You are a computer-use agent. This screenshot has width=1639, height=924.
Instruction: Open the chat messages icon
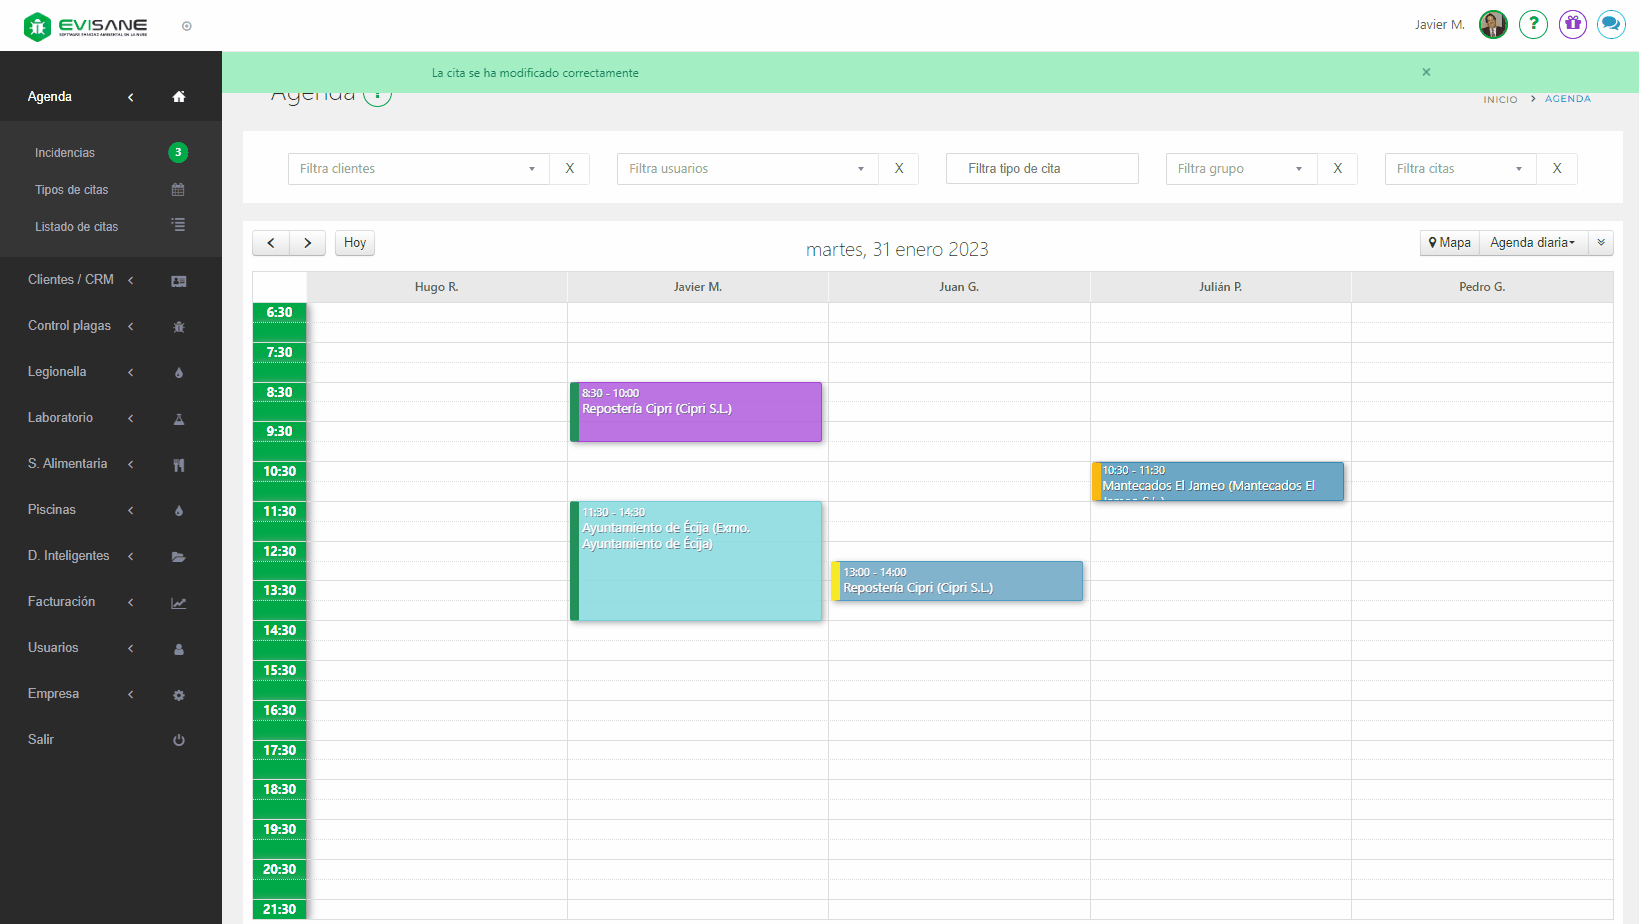pyautogui.click(x=1611, y=24)
